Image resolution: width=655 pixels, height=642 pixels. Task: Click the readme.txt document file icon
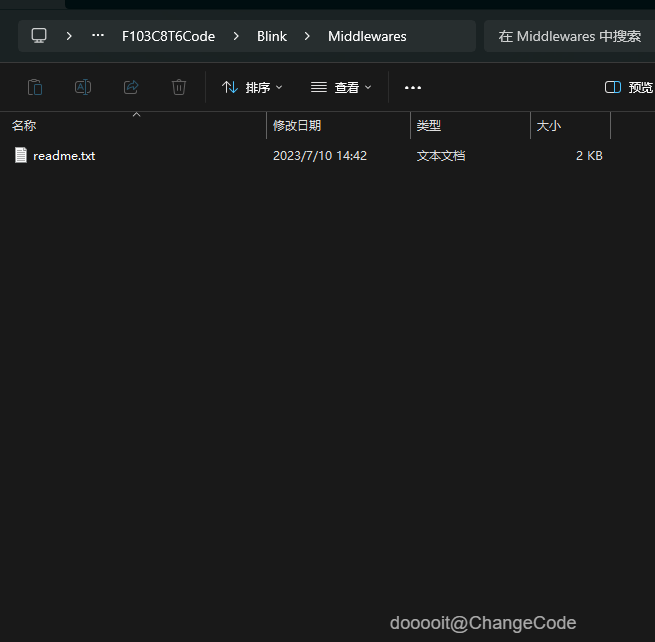pos(21,155)
